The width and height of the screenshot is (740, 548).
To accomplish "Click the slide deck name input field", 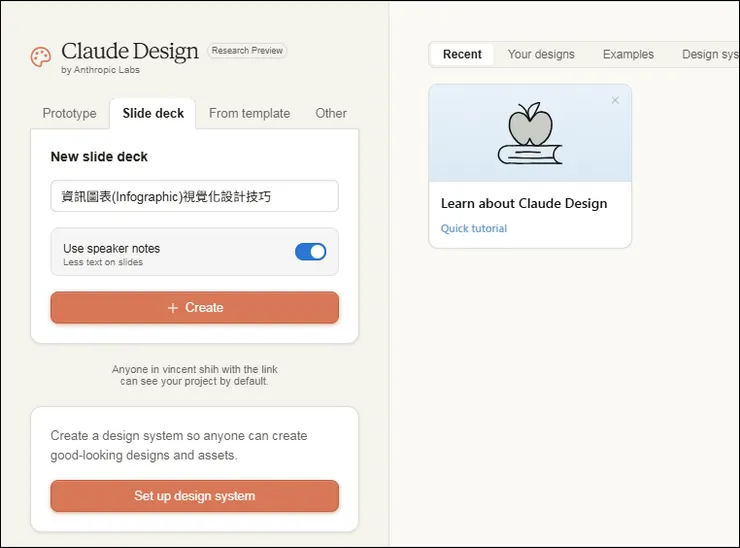I will click(x=195, y=197).
